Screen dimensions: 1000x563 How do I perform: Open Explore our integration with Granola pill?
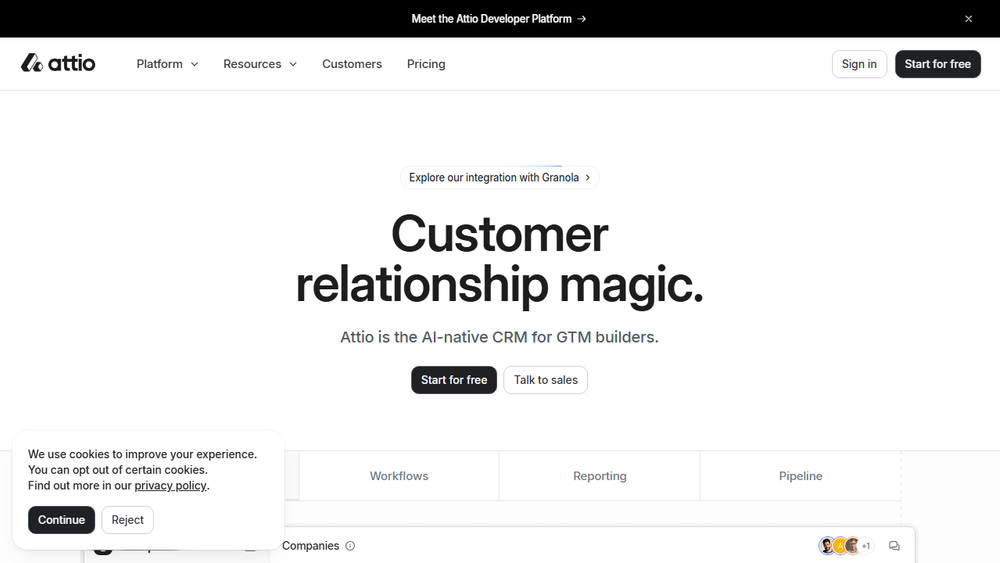[499, 177]
